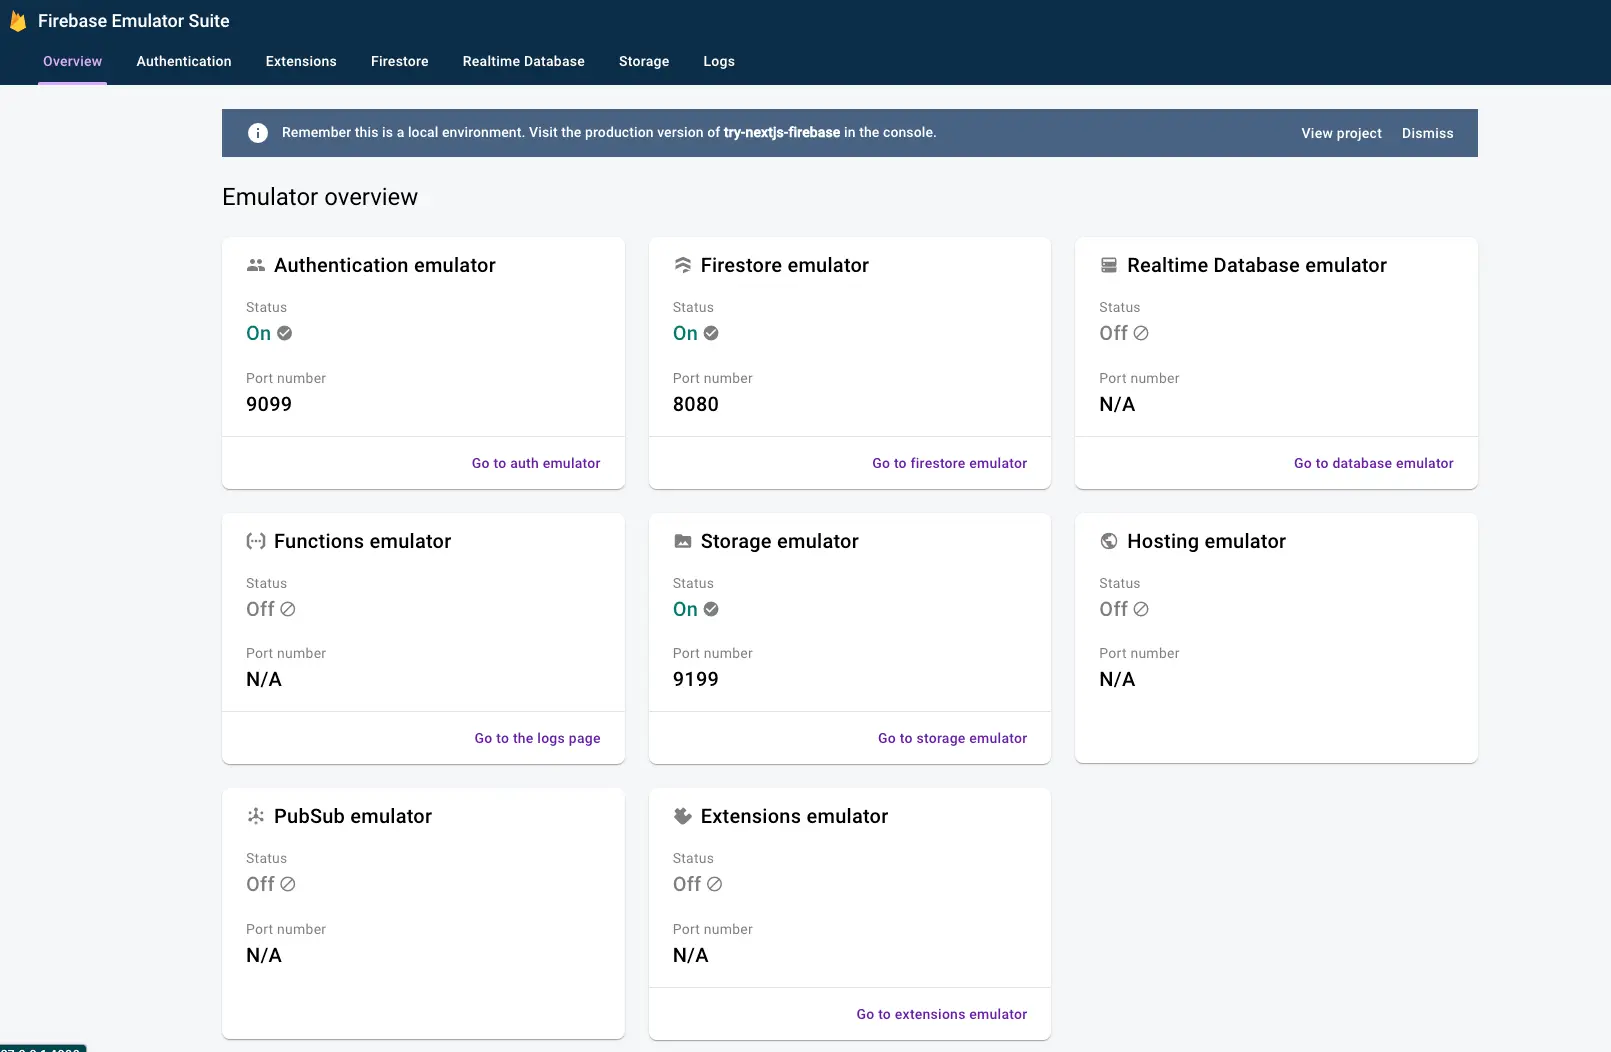The image size is (1611, 1052).
Task: Open the Realtime Database tab
Action: click(524, 61)
